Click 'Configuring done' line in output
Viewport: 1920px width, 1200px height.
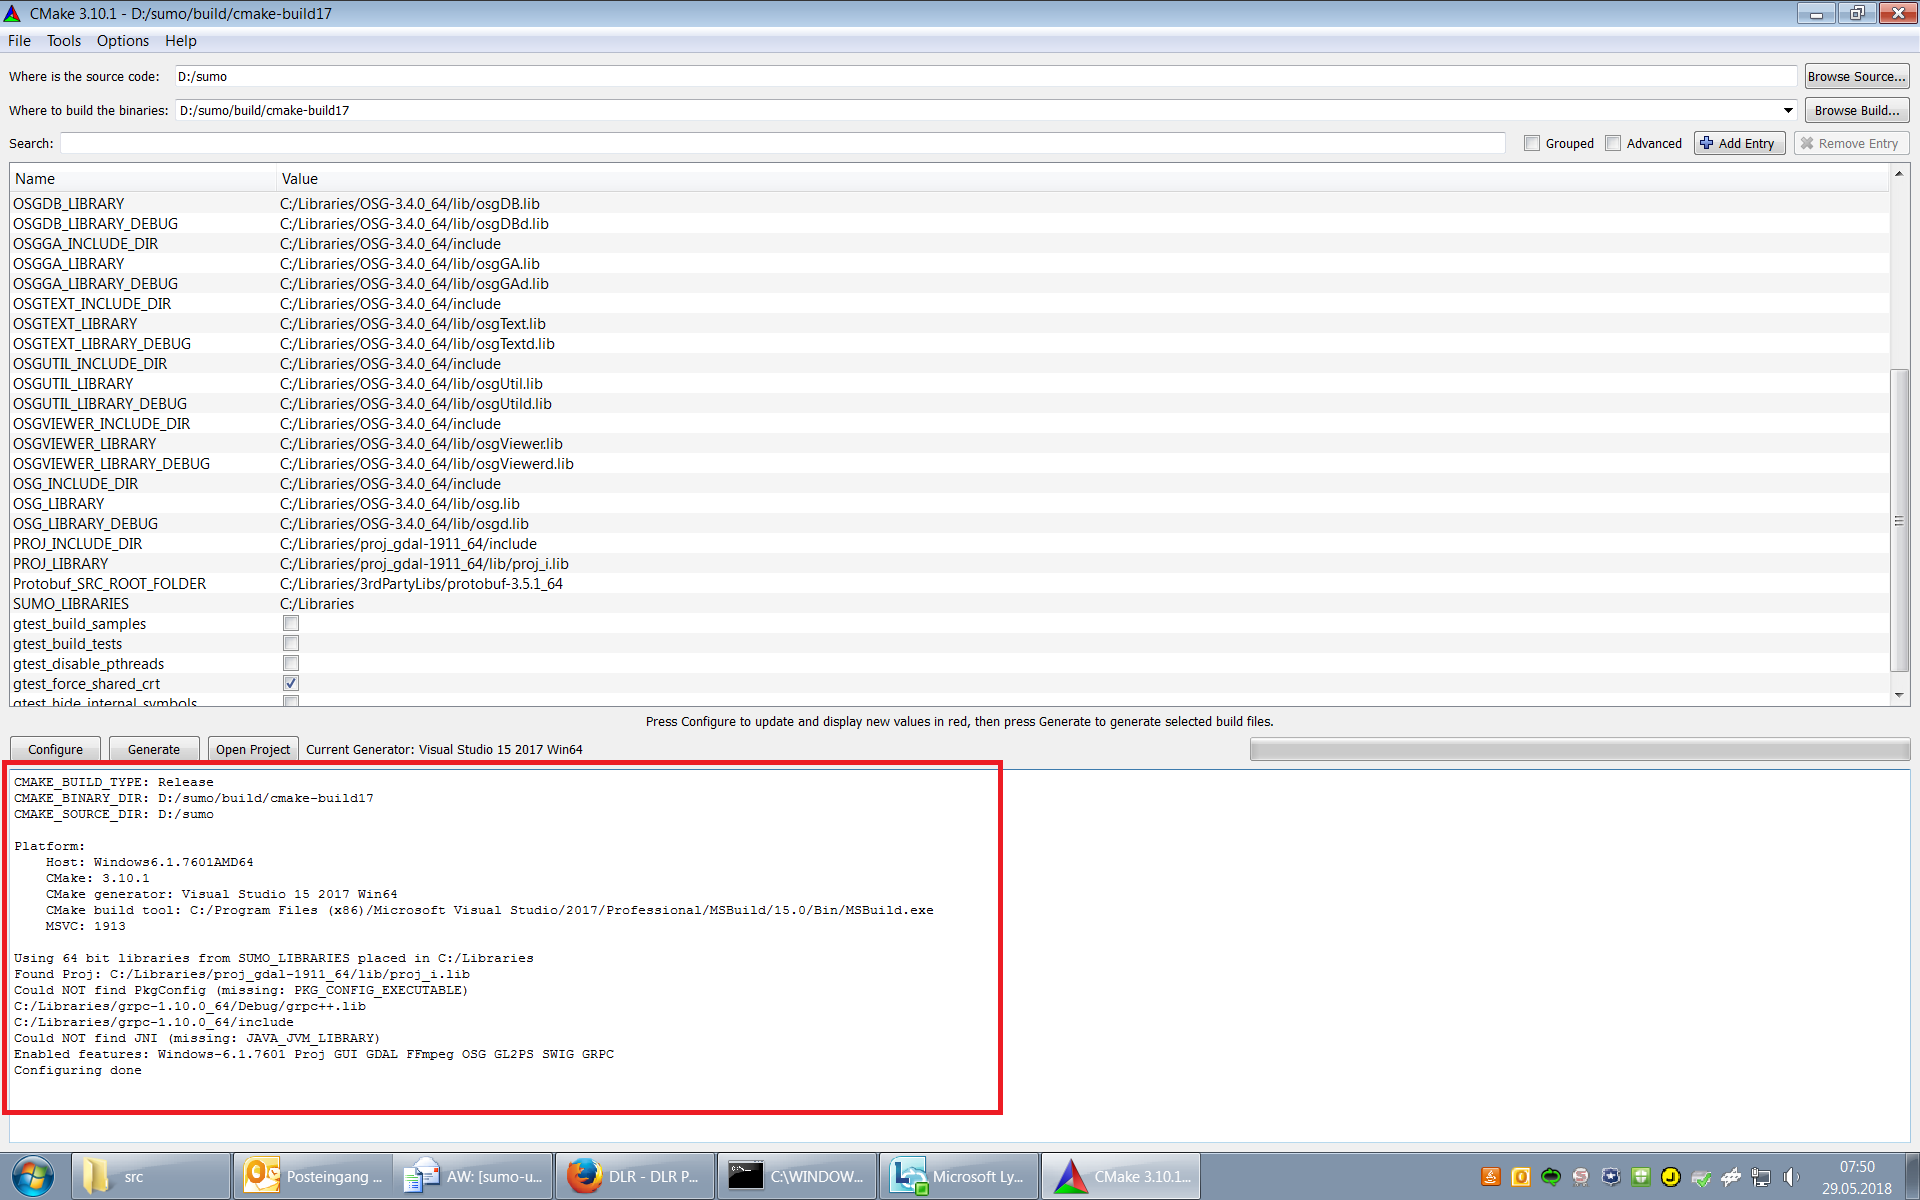tap(78, 1070)
